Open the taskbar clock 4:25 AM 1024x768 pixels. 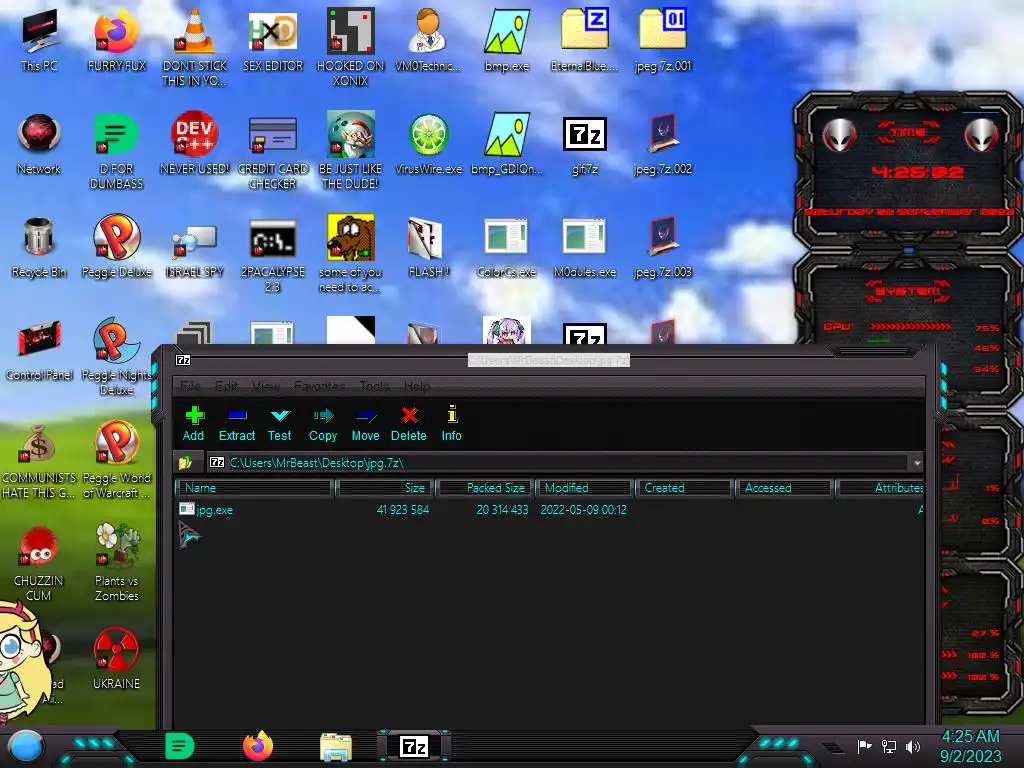point(970,746)
